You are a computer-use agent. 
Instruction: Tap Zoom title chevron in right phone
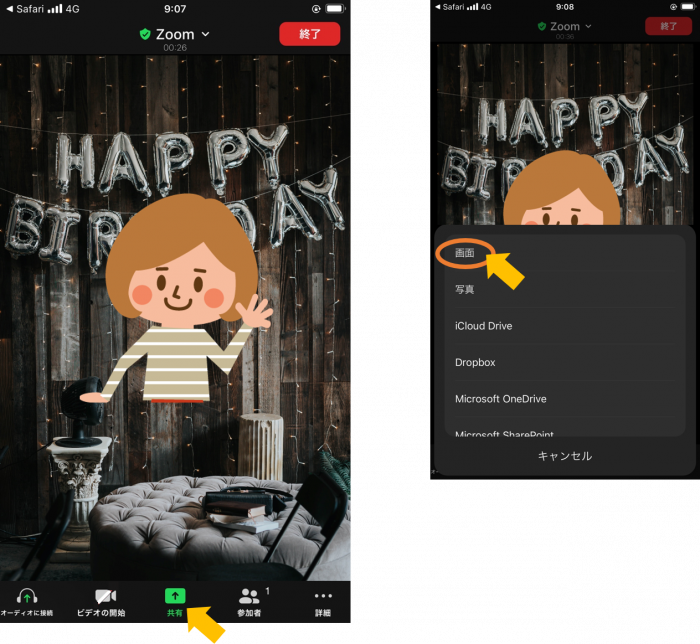coord(588,26)
